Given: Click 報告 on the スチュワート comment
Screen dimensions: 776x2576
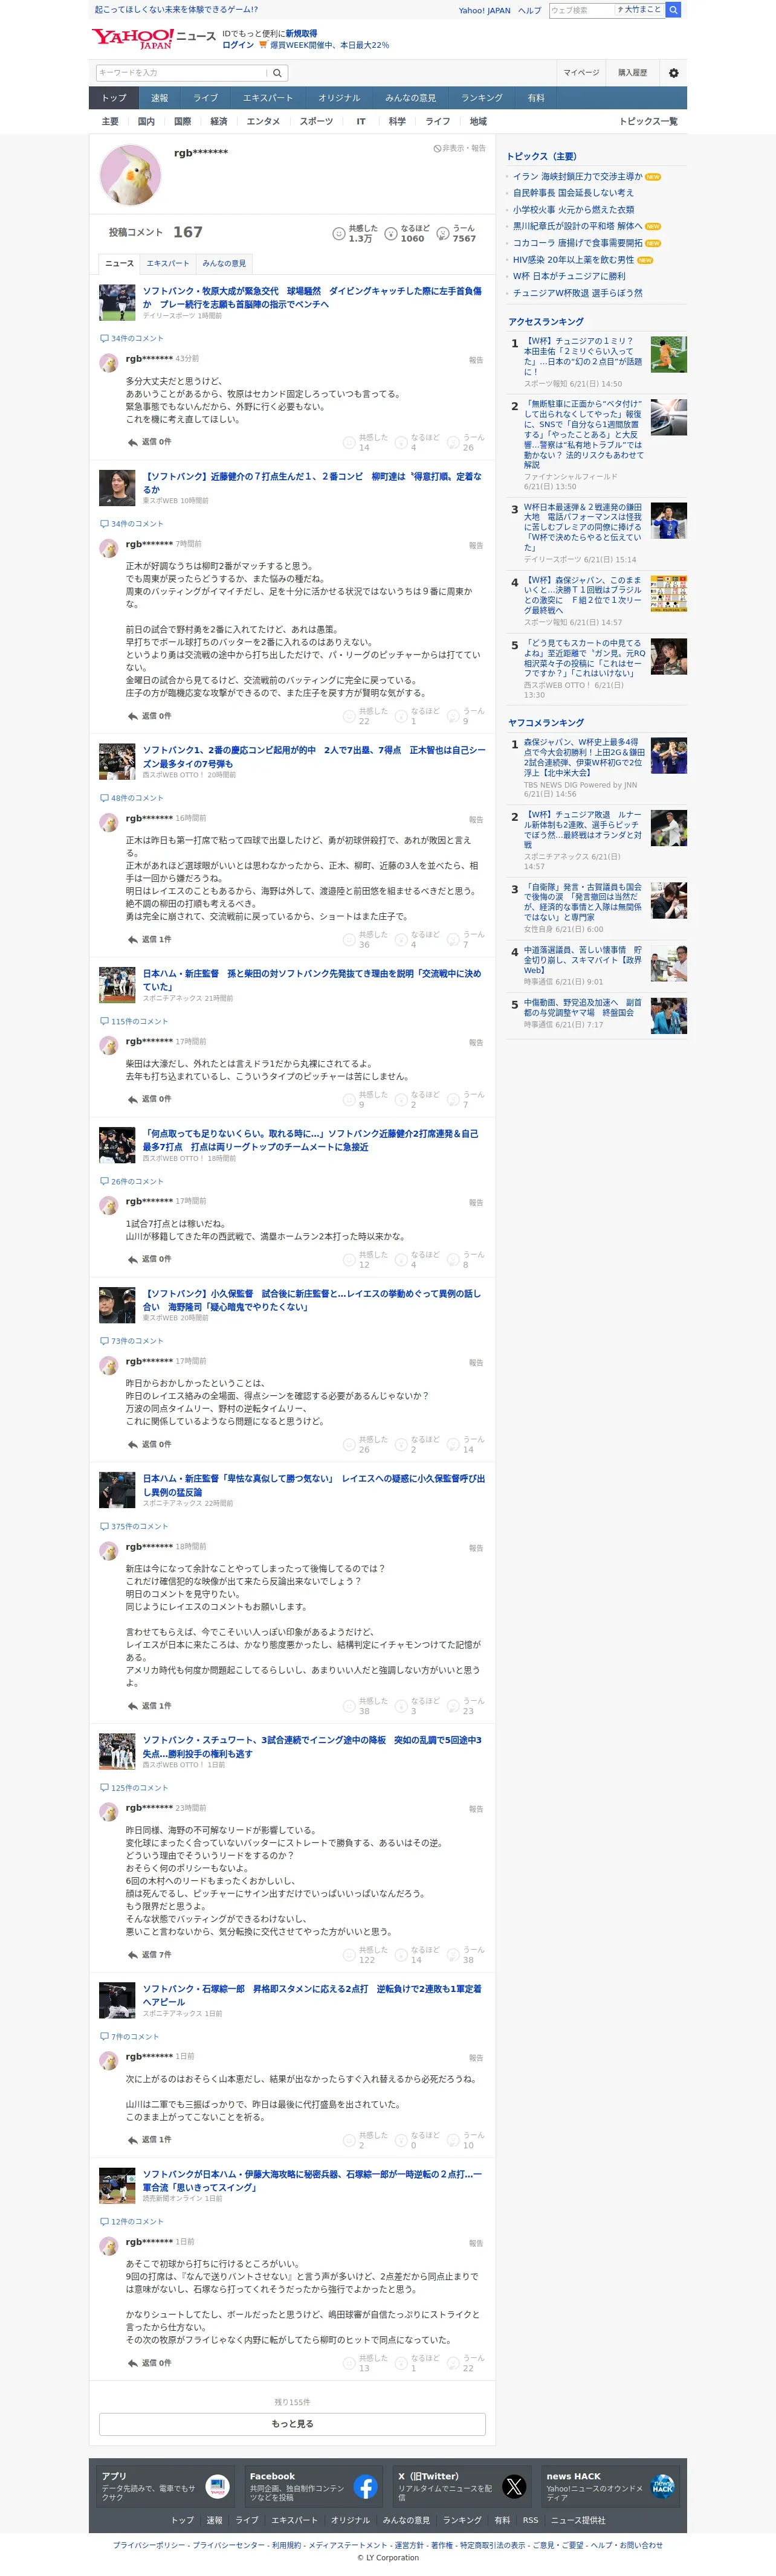Looking at the screenshot, I should (x=476, y=1809).
